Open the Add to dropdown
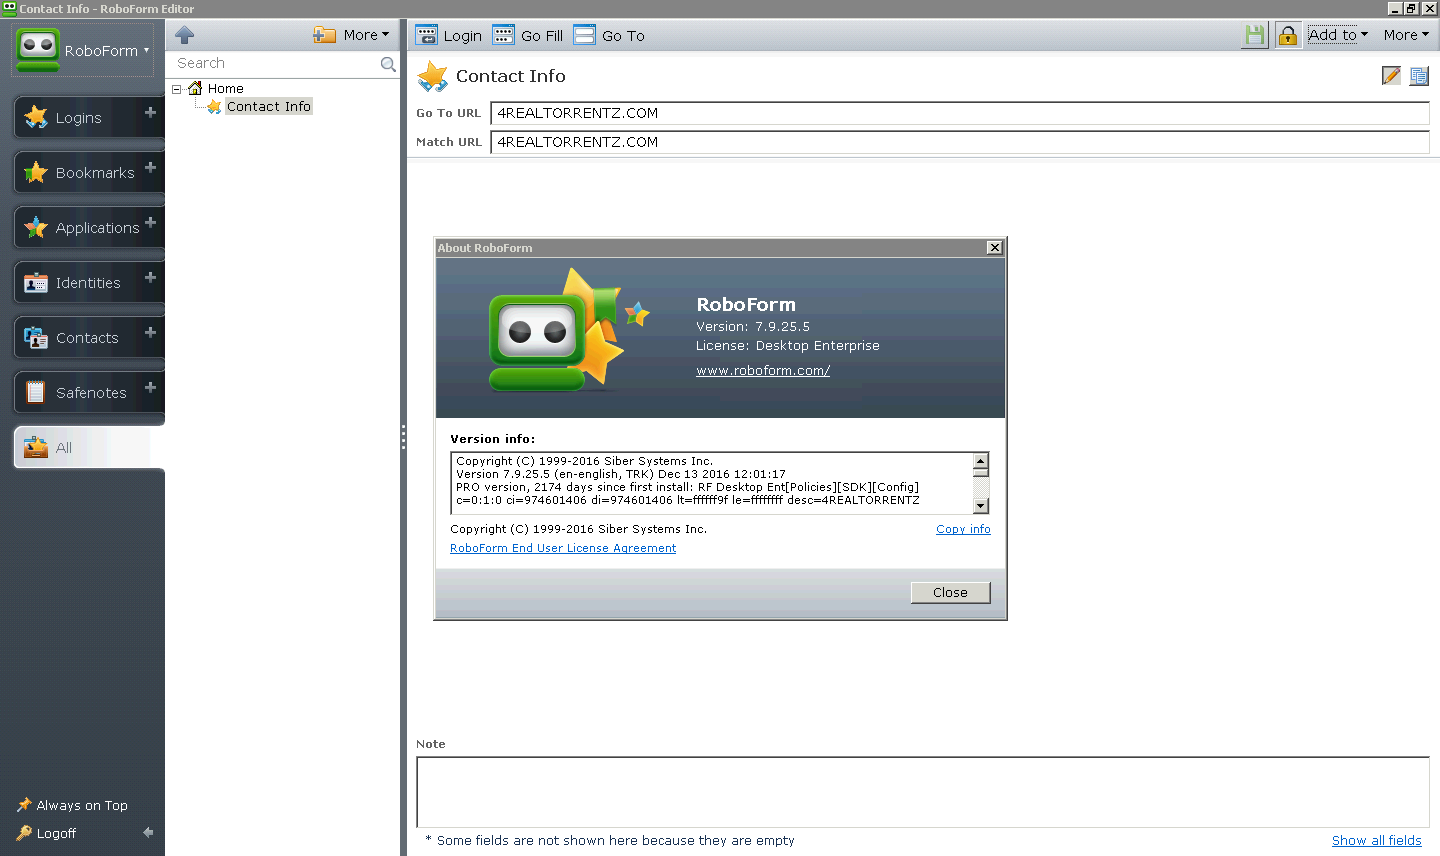This screenshot has height=856, width=1440. click(x=1338, y=35)
